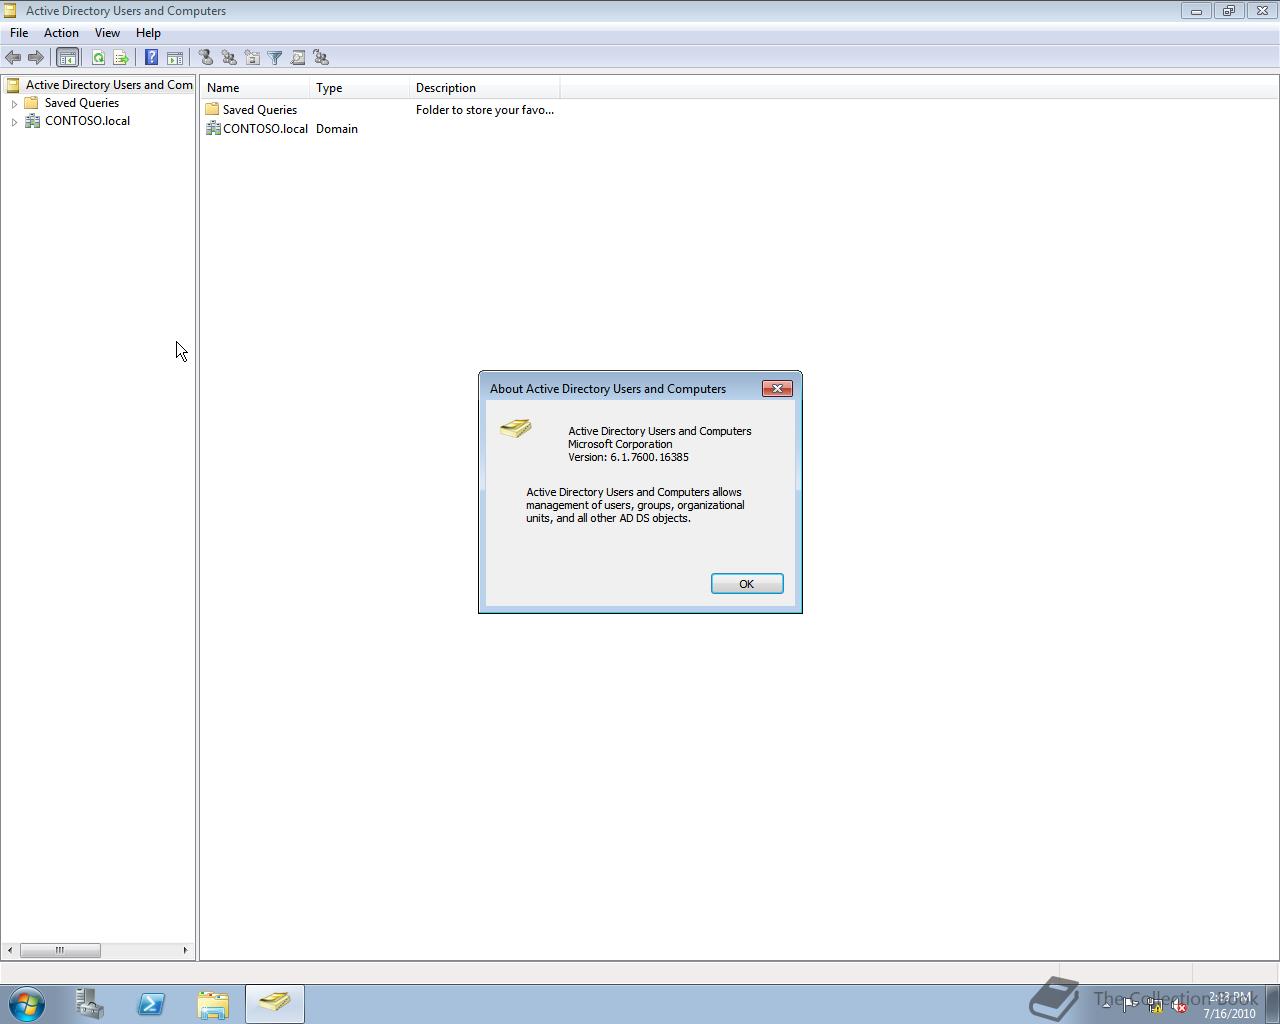Sort by the Type column header
Image resolution: width=1280 pixels, height=1024 pixels.
click(x=359, y=88)
